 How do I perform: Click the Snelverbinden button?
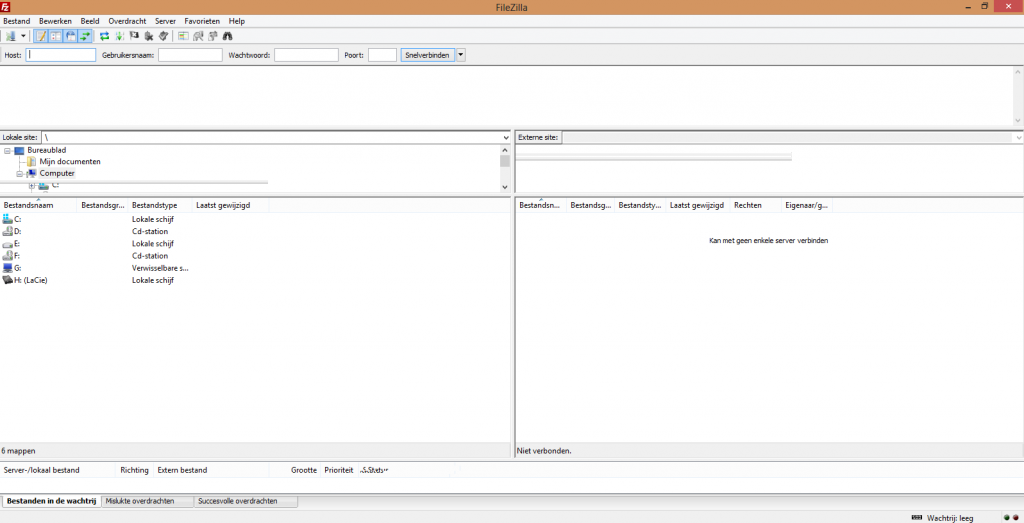(428, 55)
